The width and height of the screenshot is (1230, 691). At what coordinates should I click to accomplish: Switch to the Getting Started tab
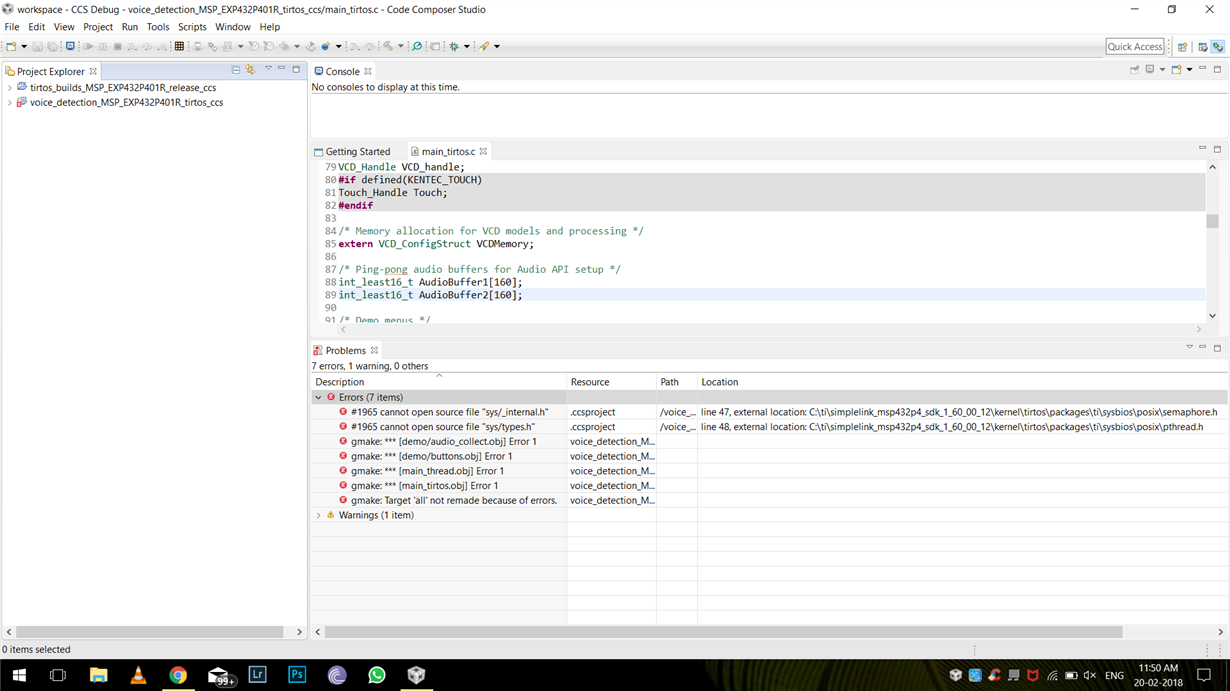point(357,152)
